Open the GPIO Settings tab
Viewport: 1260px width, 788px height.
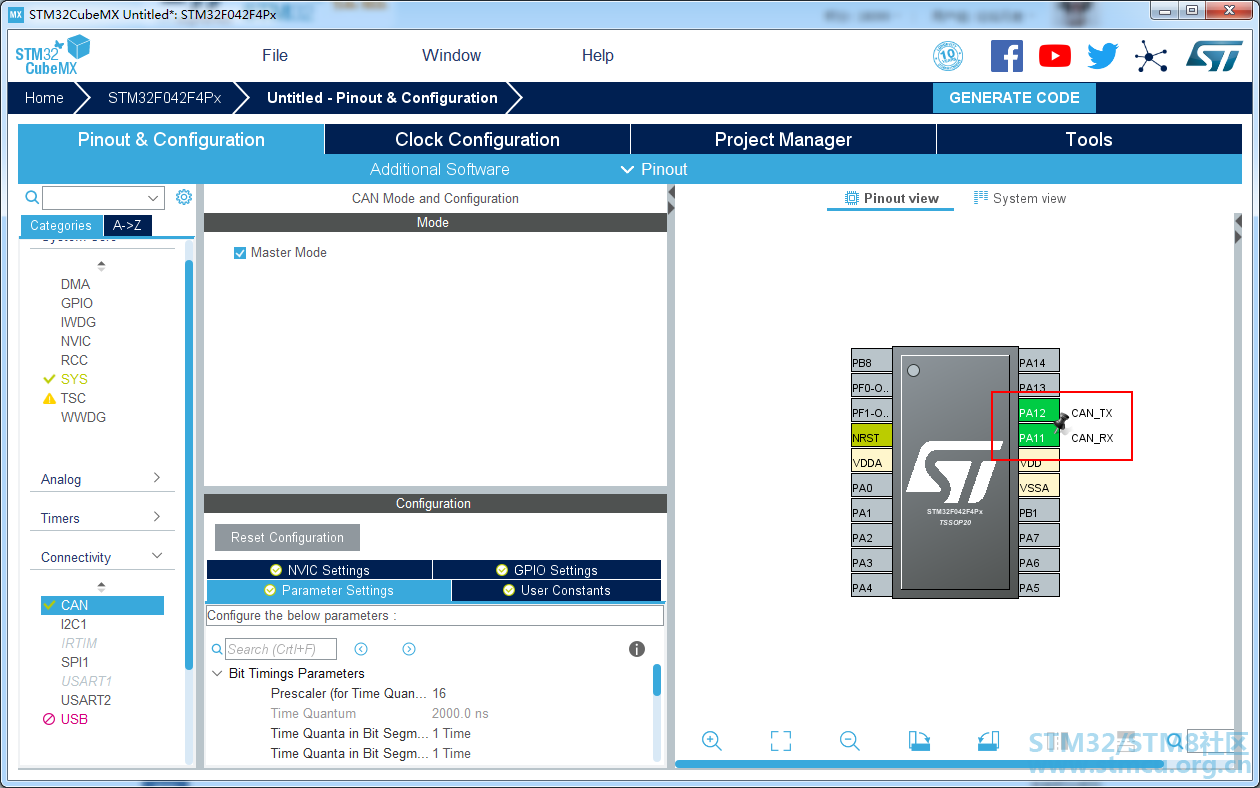point(547,570)
